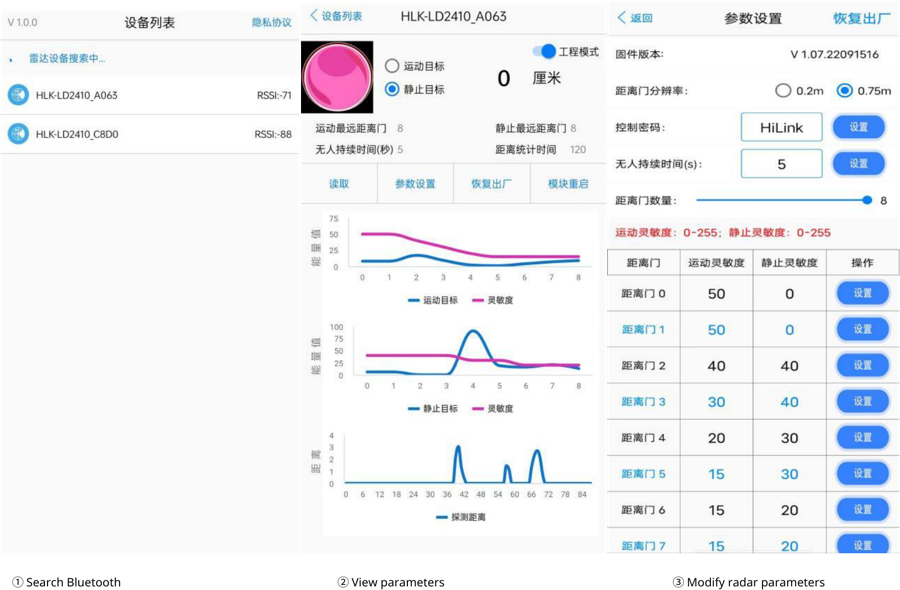Adjust the 距离门数量 slider handle
900x590 pixels.
coord(867,200)
